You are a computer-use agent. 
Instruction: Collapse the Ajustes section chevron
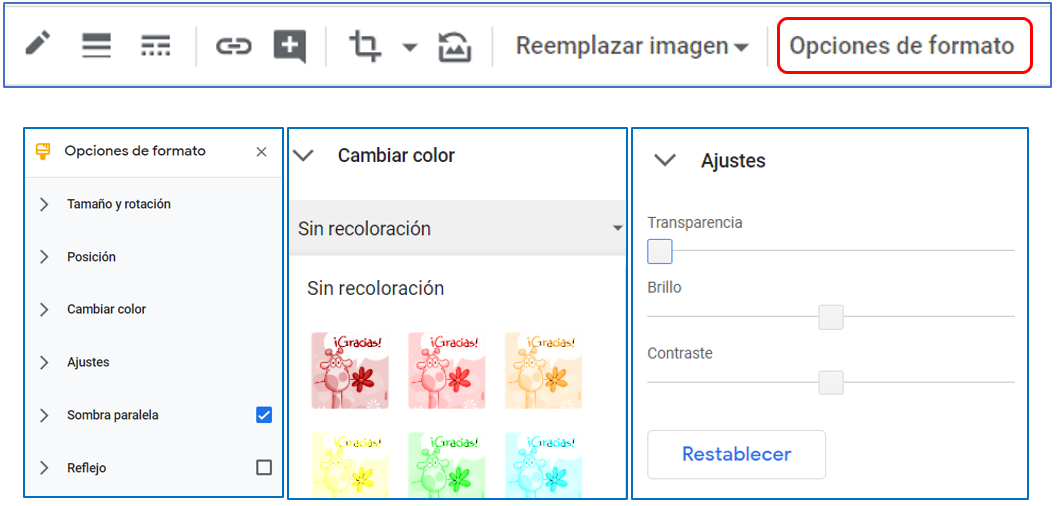point(664,161)
